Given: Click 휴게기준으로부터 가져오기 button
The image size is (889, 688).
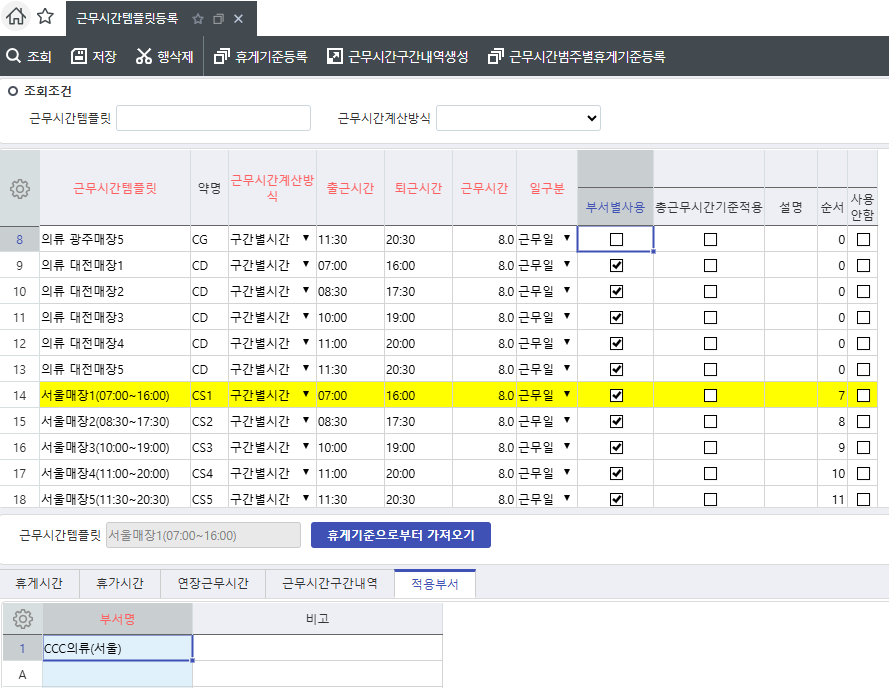Looking at the screenshot, I should pyautogui.click(x=400, y=535).
